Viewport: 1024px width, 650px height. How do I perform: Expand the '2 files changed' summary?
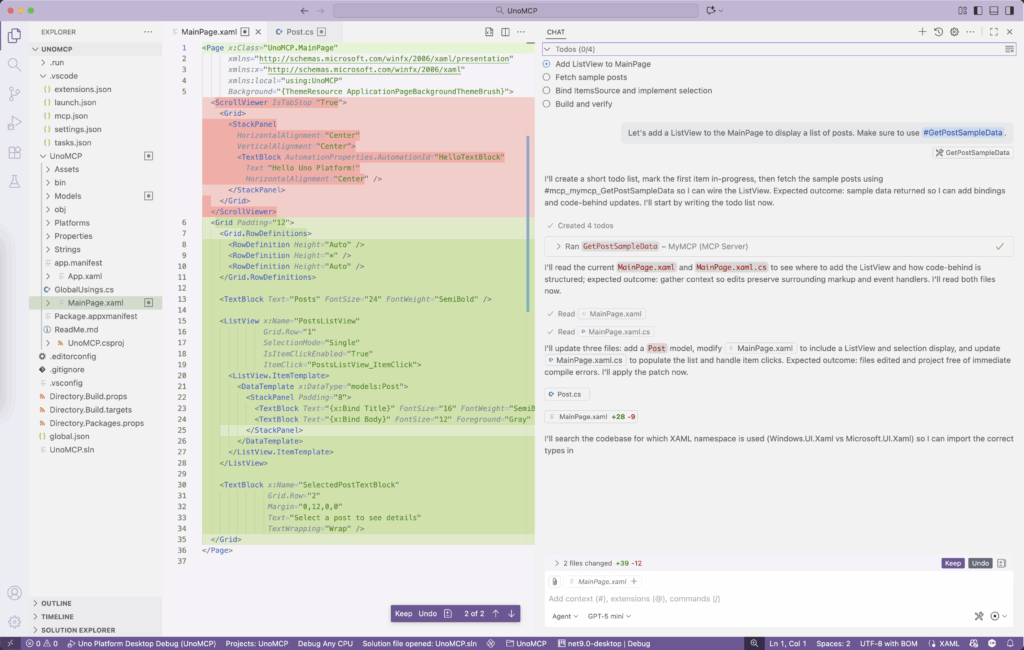click(557, 563)
